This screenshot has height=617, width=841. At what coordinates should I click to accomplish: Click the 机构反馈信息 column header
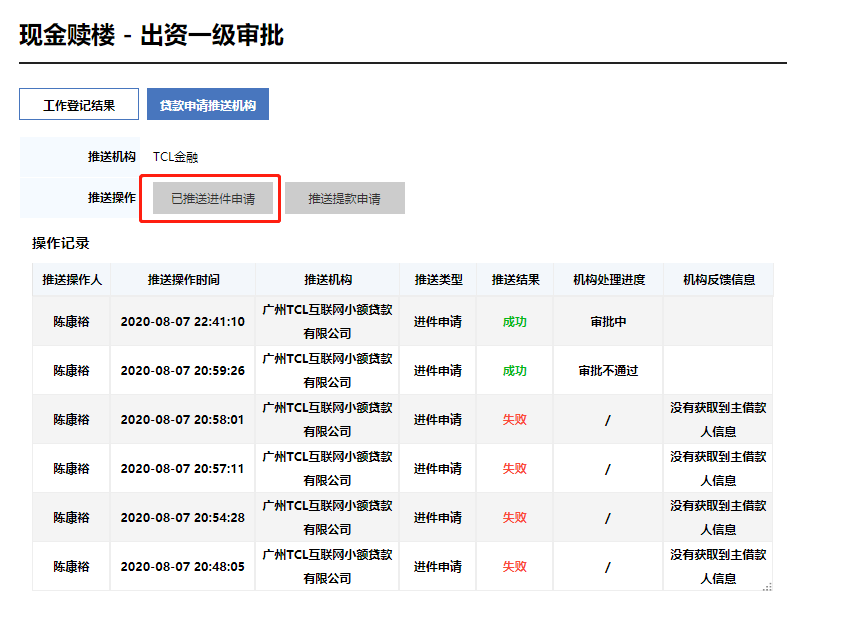719,280
